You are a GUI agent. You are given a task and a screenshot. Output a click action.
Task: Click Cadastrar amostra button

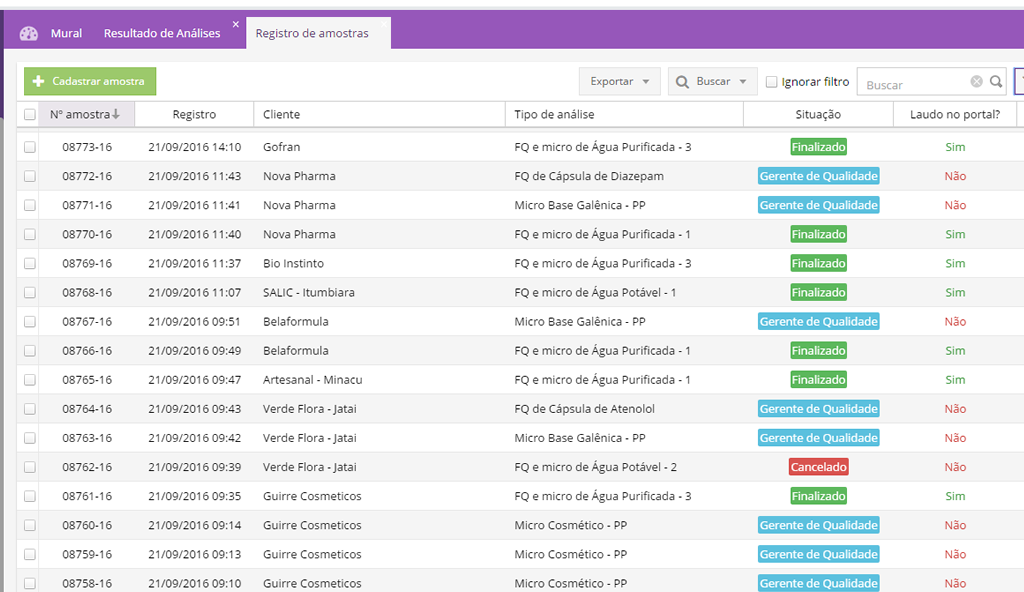(x=90, y=81)
